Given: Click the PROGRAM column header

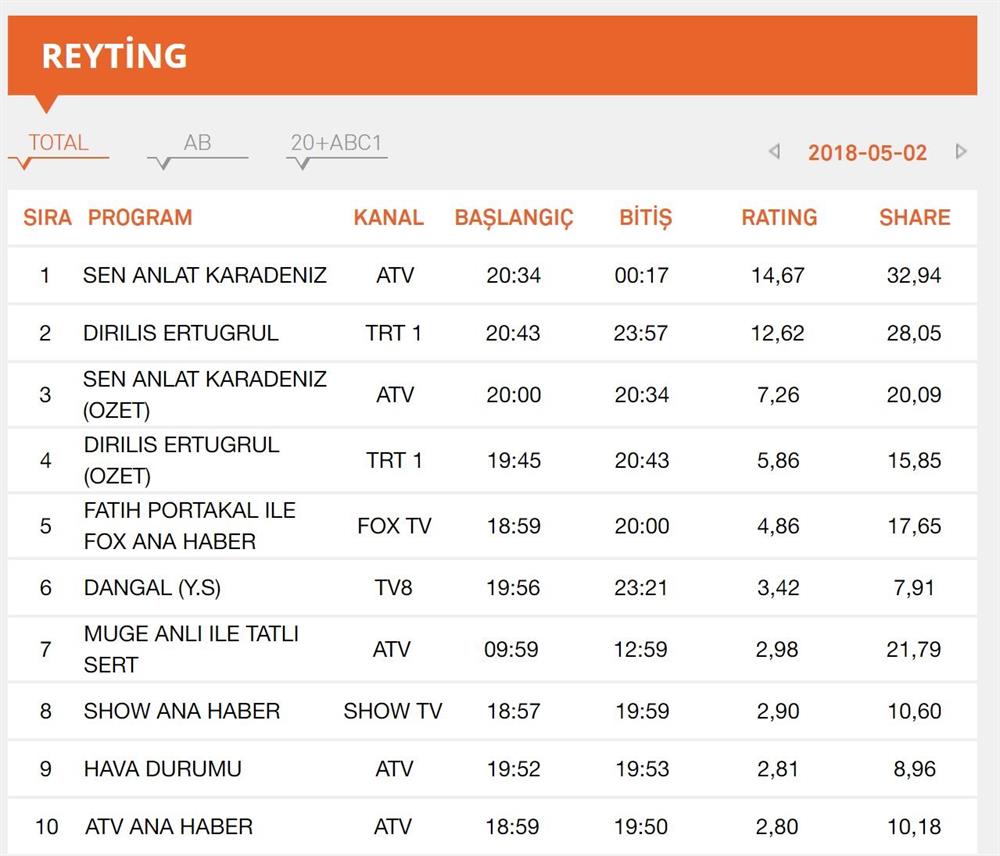Looking at the screenshot, I should coord(140,217).
